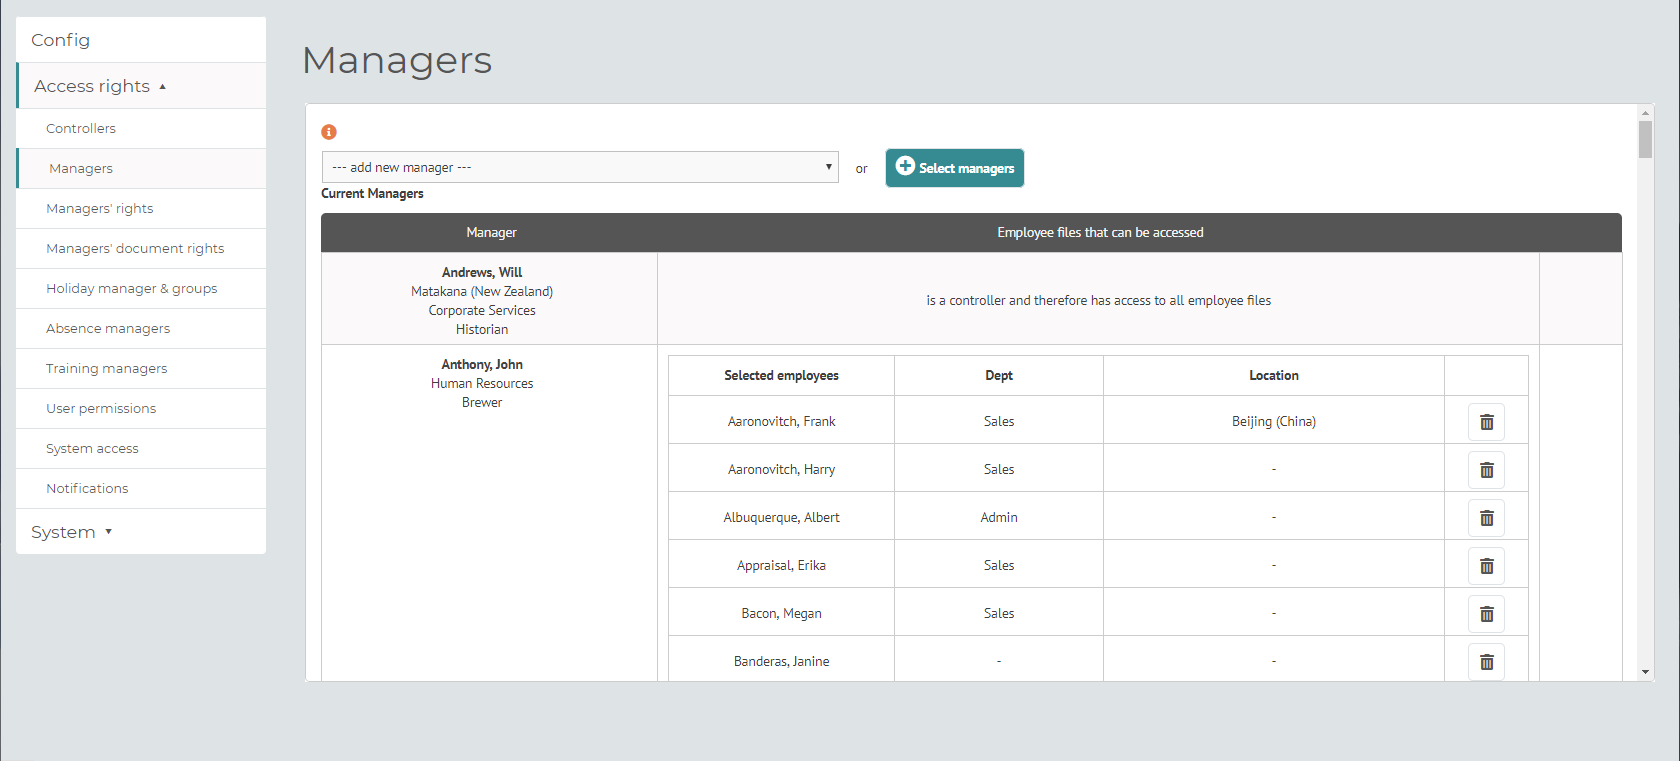The height and width of the screenshot is (761, 1680).
Task: Open Managers' document rights page
Action: 142,249
